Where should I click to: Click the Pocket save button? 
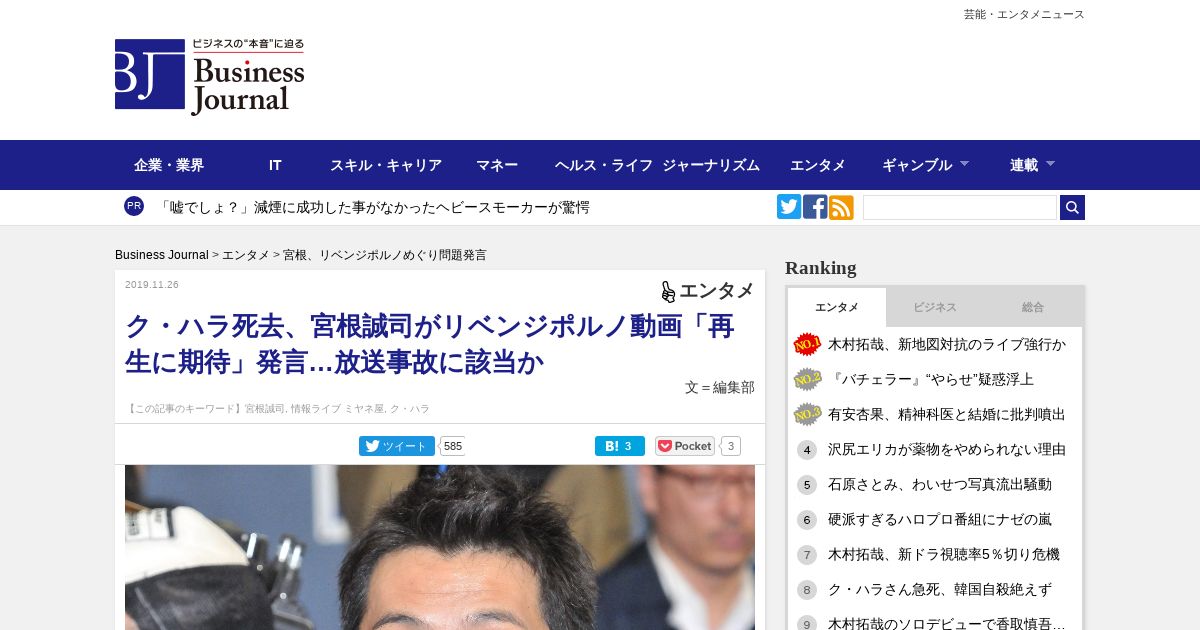685,446
